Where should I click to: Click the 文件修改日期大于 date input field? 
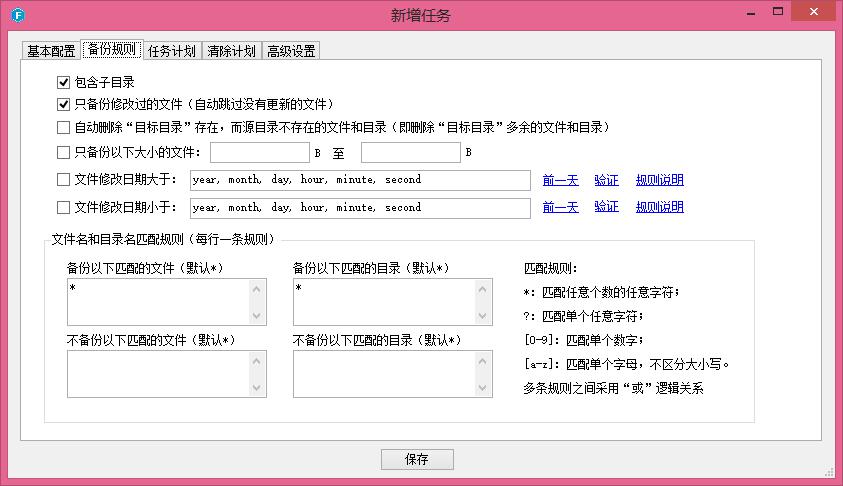pyautogui.click(x=360, y=180)
